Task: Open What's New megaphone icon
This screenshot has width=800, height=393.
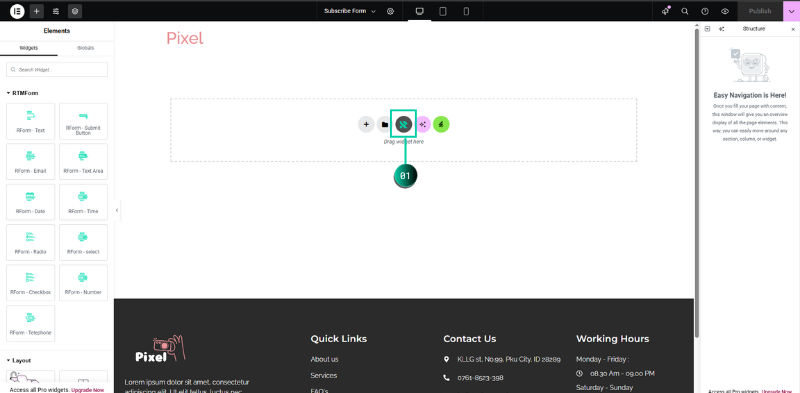Action: pyautogui.click(x=665, y=11)
